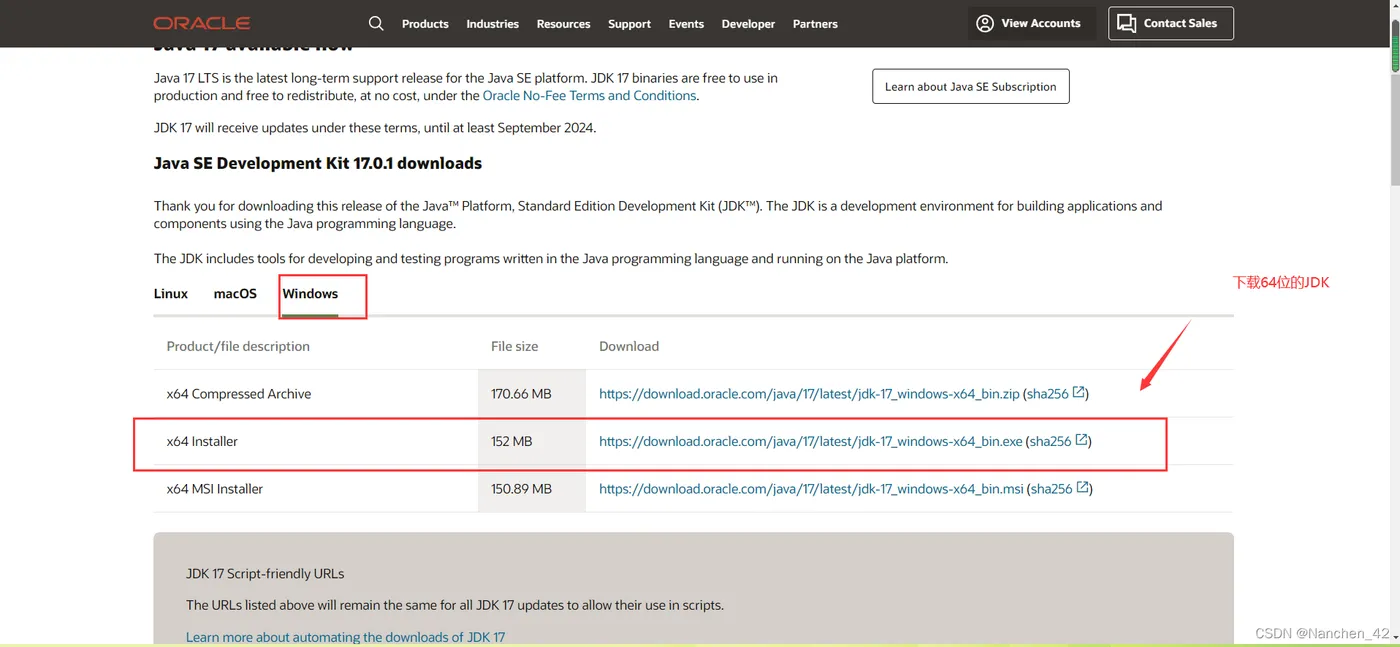This screenshot has width=1400, height=647.
Task: Open the Support menu
Action: (x=629, y=24)
